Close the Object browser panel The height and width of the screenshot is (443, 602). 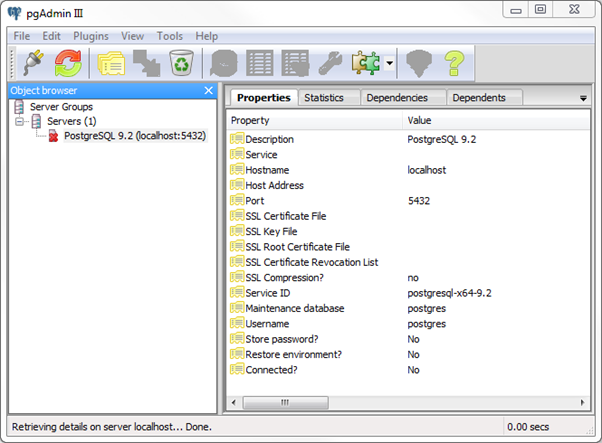pyautogui.click(x=208, y=91)
